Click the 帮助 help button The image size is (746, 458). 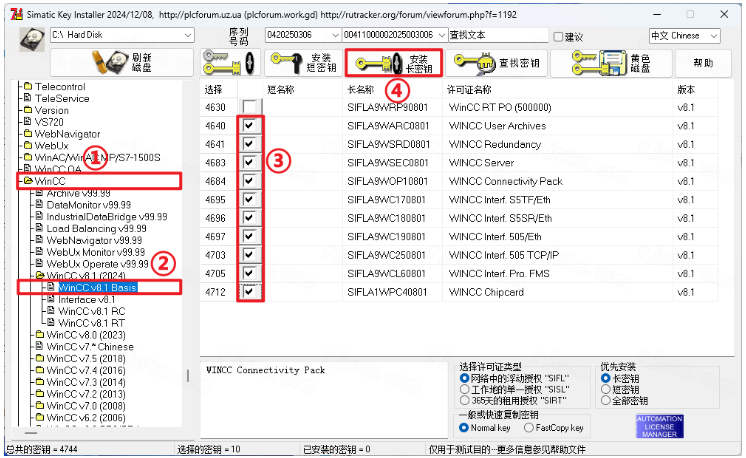click(703, 62)
